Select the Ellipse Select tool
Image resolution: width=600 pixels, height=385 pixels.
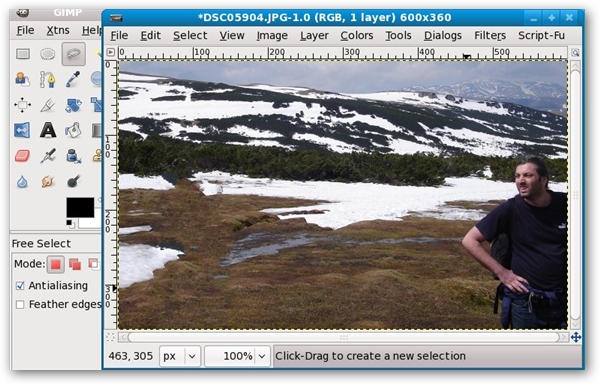47,54
